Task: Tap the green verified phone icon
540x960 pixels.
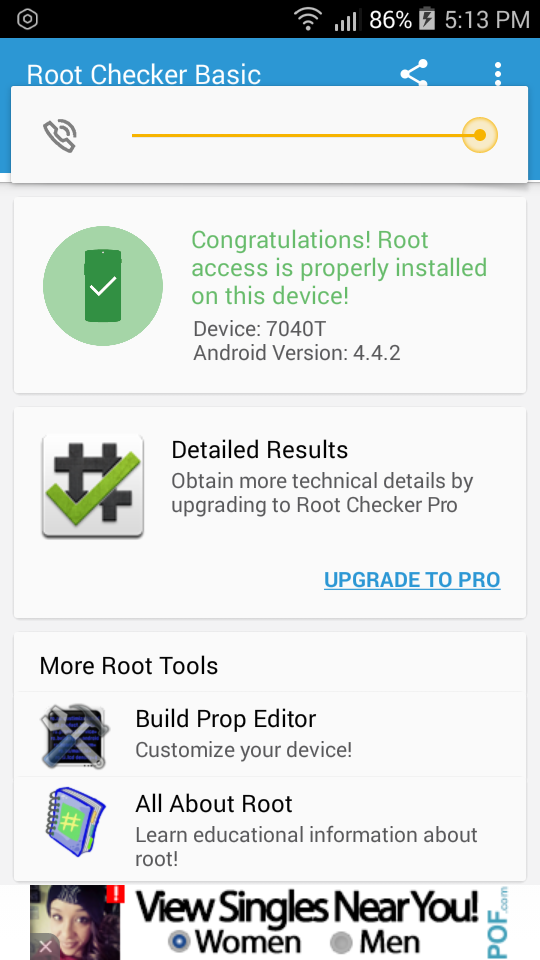Action: [x=103, y=286]
